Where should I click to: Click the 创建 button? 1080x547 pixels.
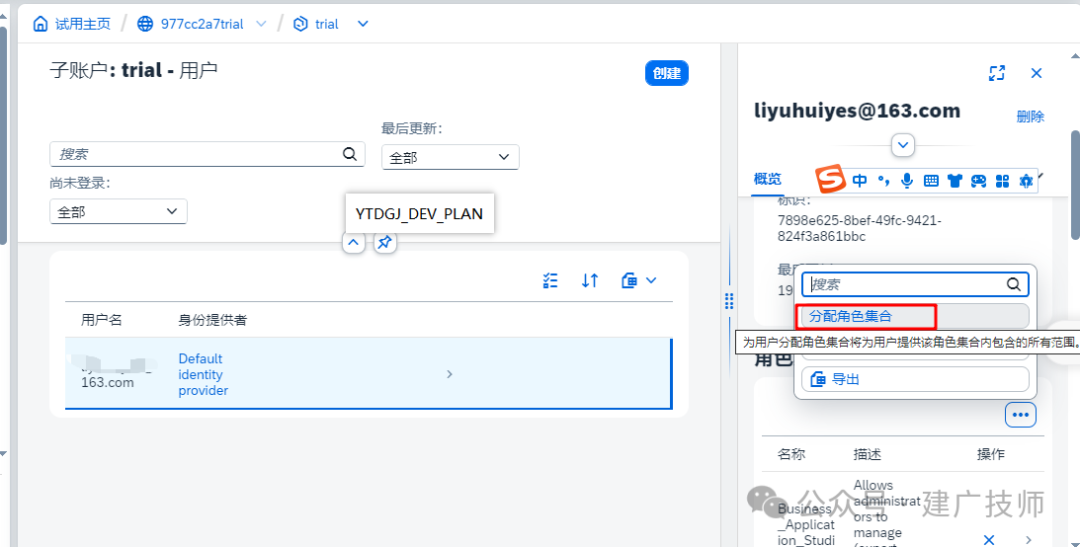point(667,73)
